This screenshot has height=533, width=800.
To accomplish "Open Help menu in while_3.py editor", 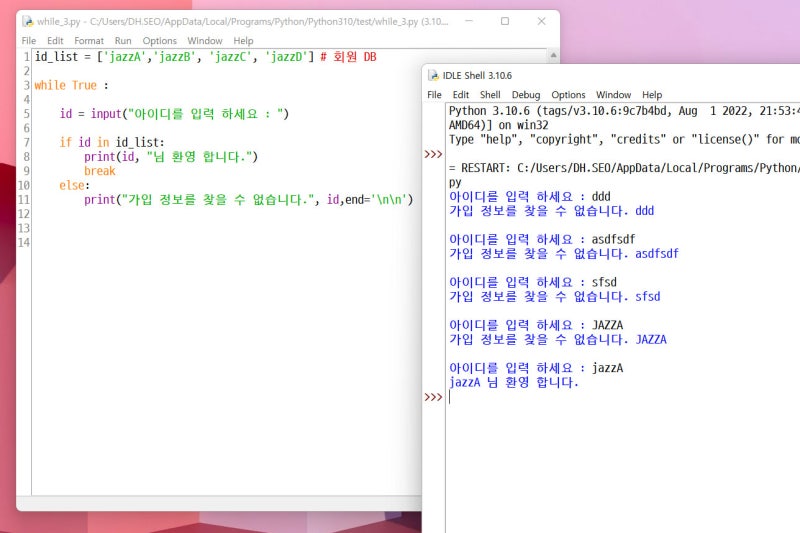I will [x=243, y=41].
